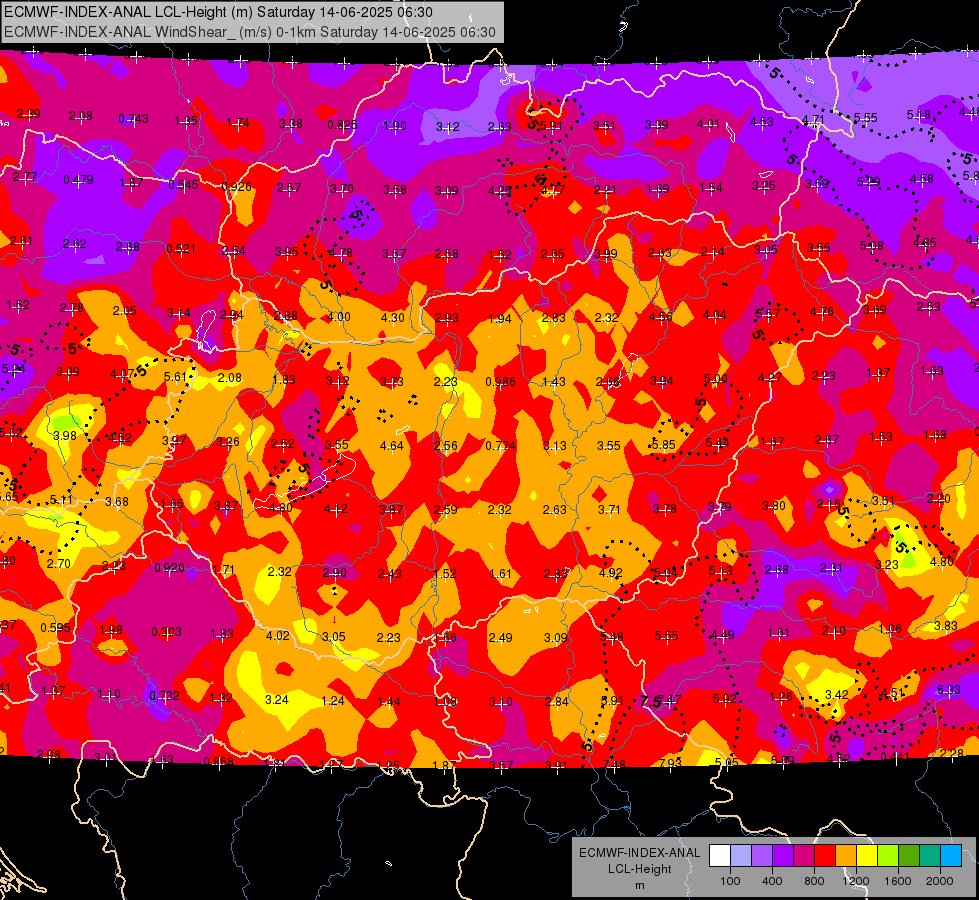Click the teal green legend swatch
The image size is (979, 900).
[x=930, y=856]
